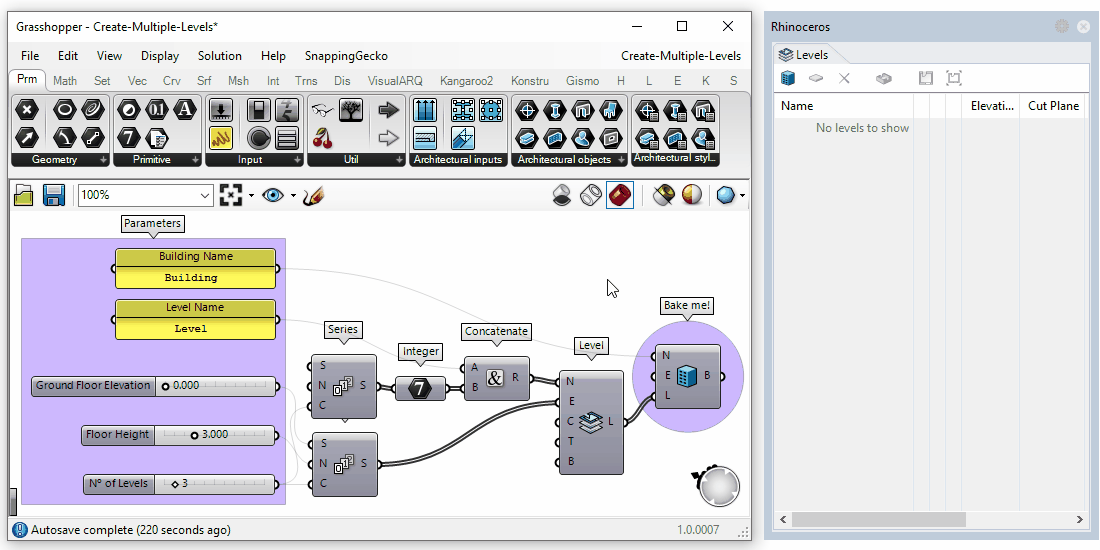
Task: Click the Concatenate component on the canvas
Action: coord(495,378)
